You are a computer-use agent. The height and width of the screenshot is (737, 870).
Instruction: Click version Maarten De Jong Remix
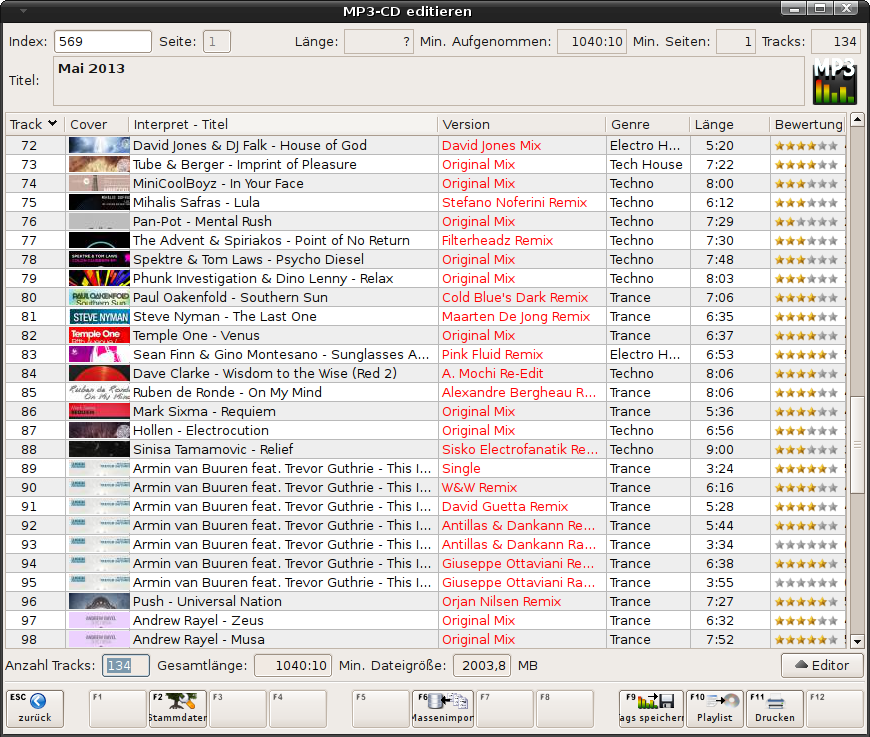pyautogui.click(x=516, y=317)
